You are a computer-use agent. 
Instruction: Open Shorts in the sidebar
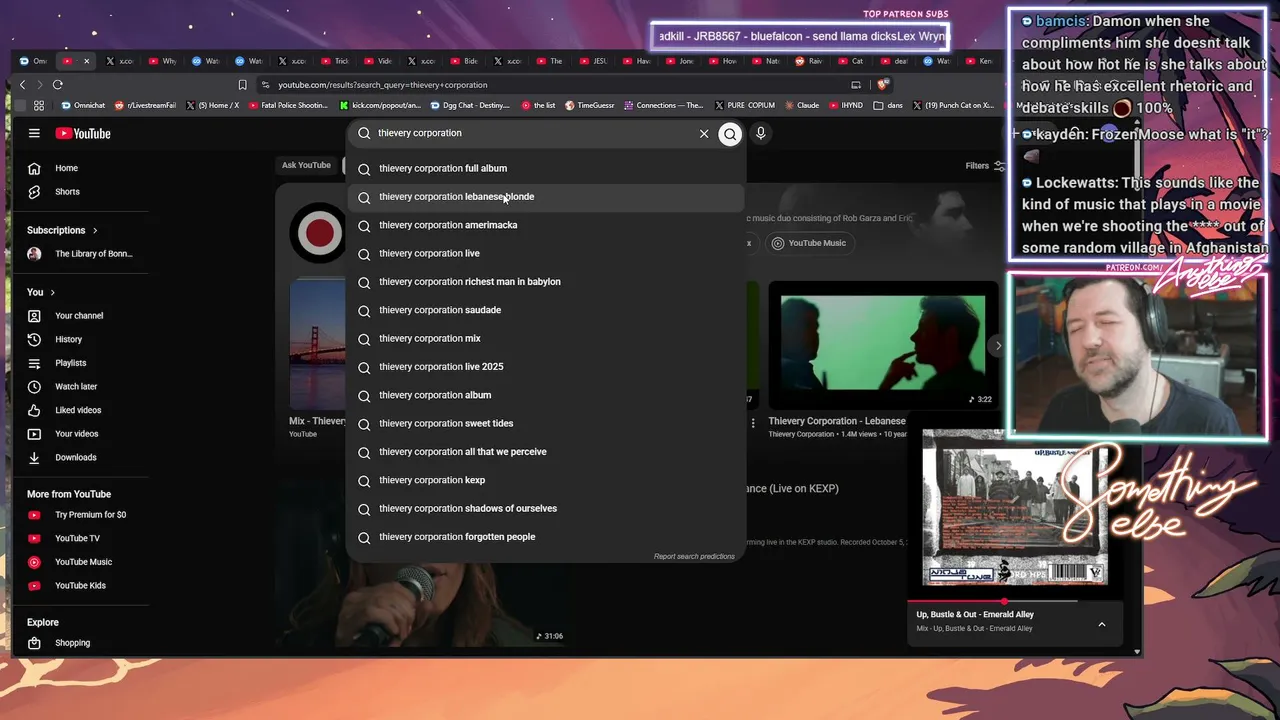pos(67,192)
